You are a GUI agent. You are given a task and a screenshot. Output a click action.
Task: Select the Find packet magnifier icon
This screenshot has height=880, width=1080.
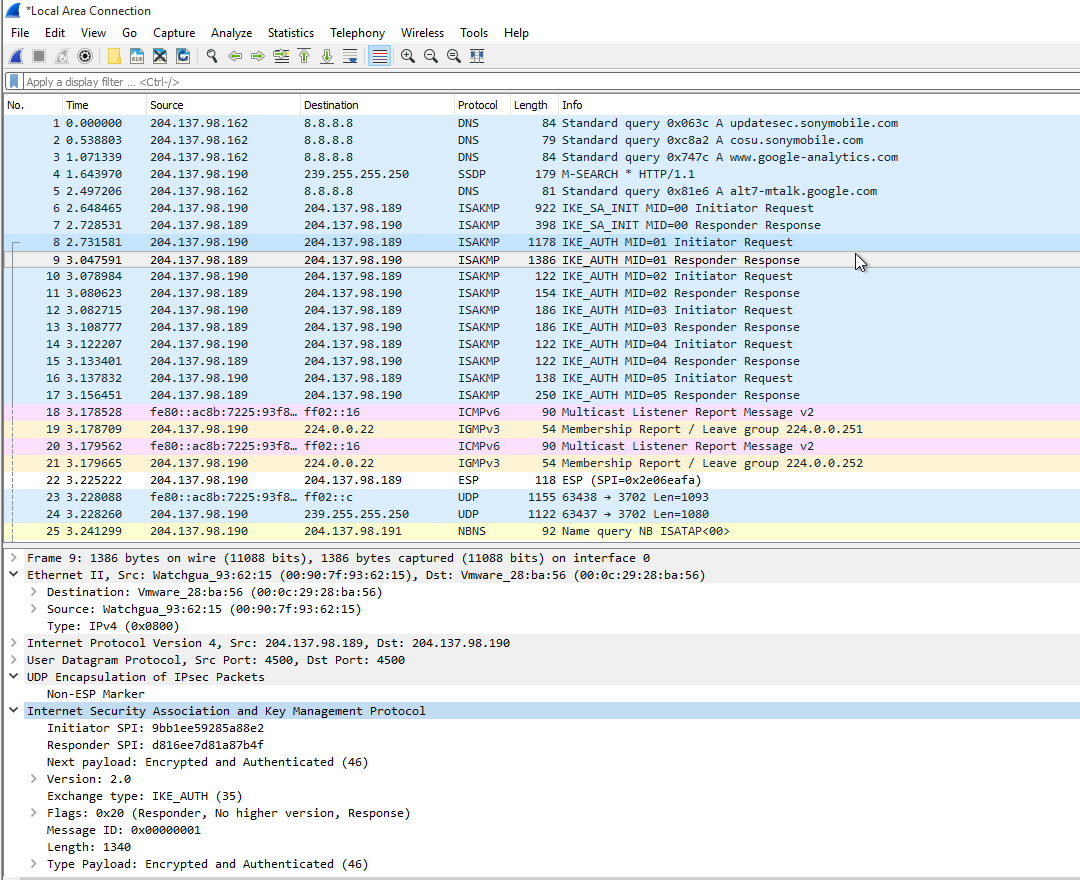pyautogui.click(x=211, y=56)
